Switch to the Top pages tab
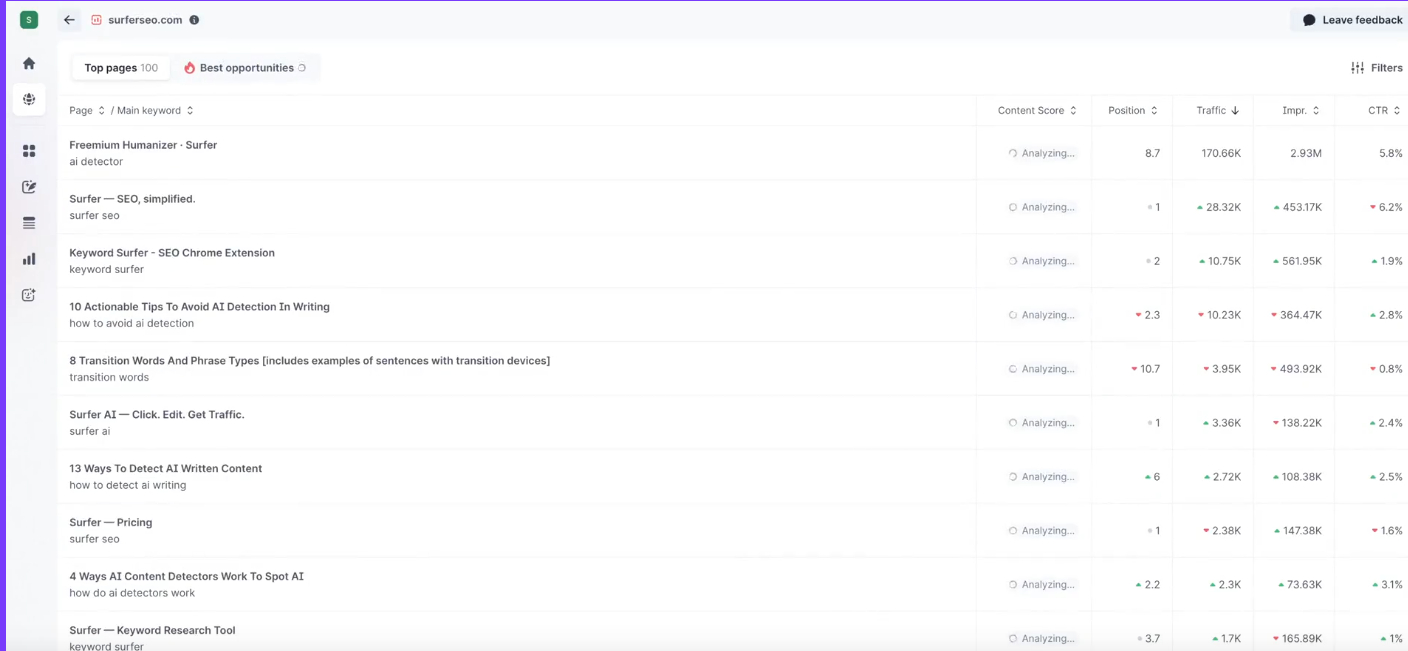 (121, 68)
